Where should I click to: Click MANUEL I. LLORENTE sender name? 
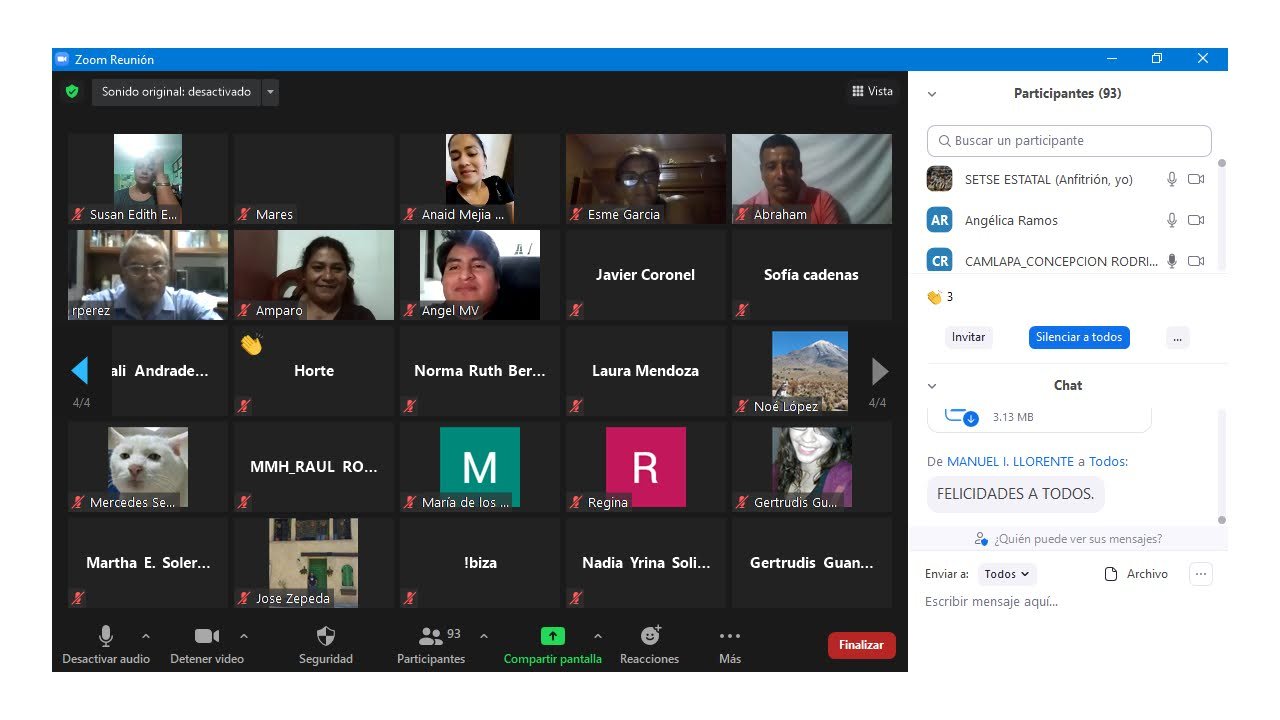point(1010,461)
